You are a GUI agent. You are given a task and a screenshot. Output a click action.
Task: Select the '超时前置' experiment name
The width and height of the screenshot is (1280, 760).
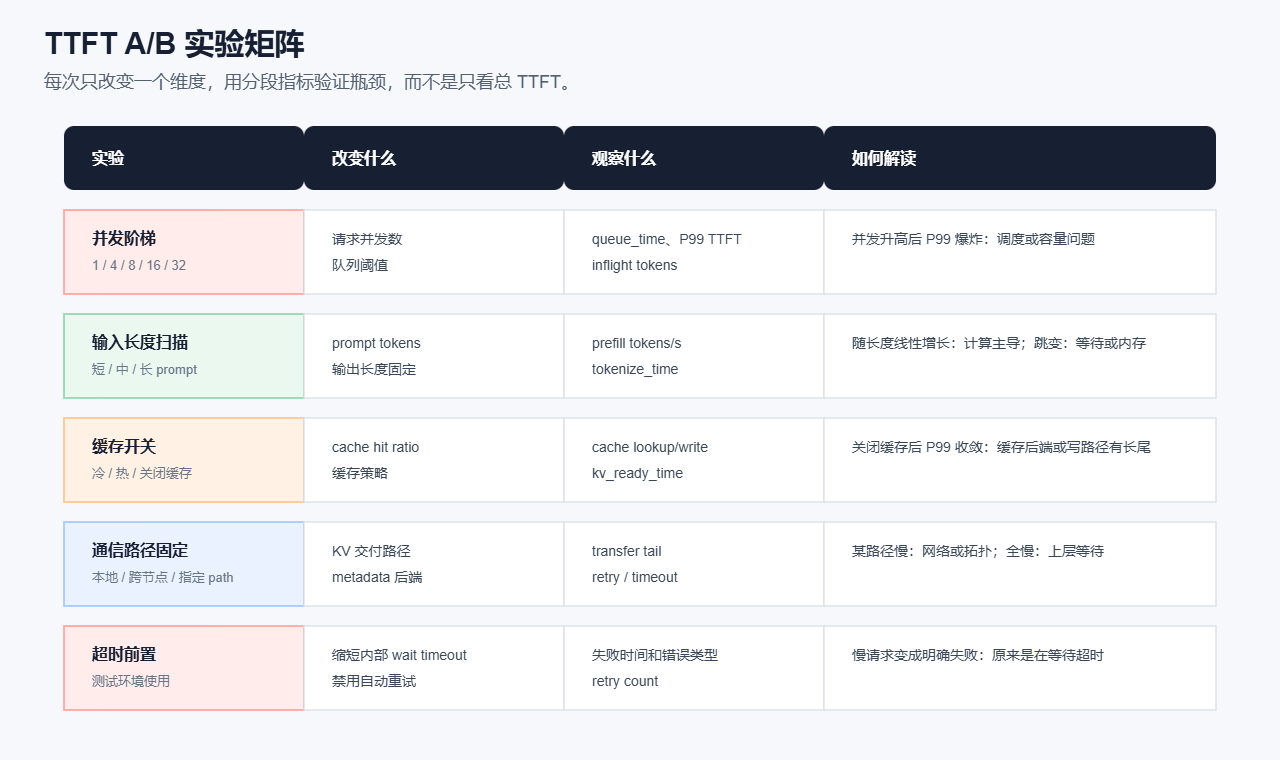tap(124, 655)
